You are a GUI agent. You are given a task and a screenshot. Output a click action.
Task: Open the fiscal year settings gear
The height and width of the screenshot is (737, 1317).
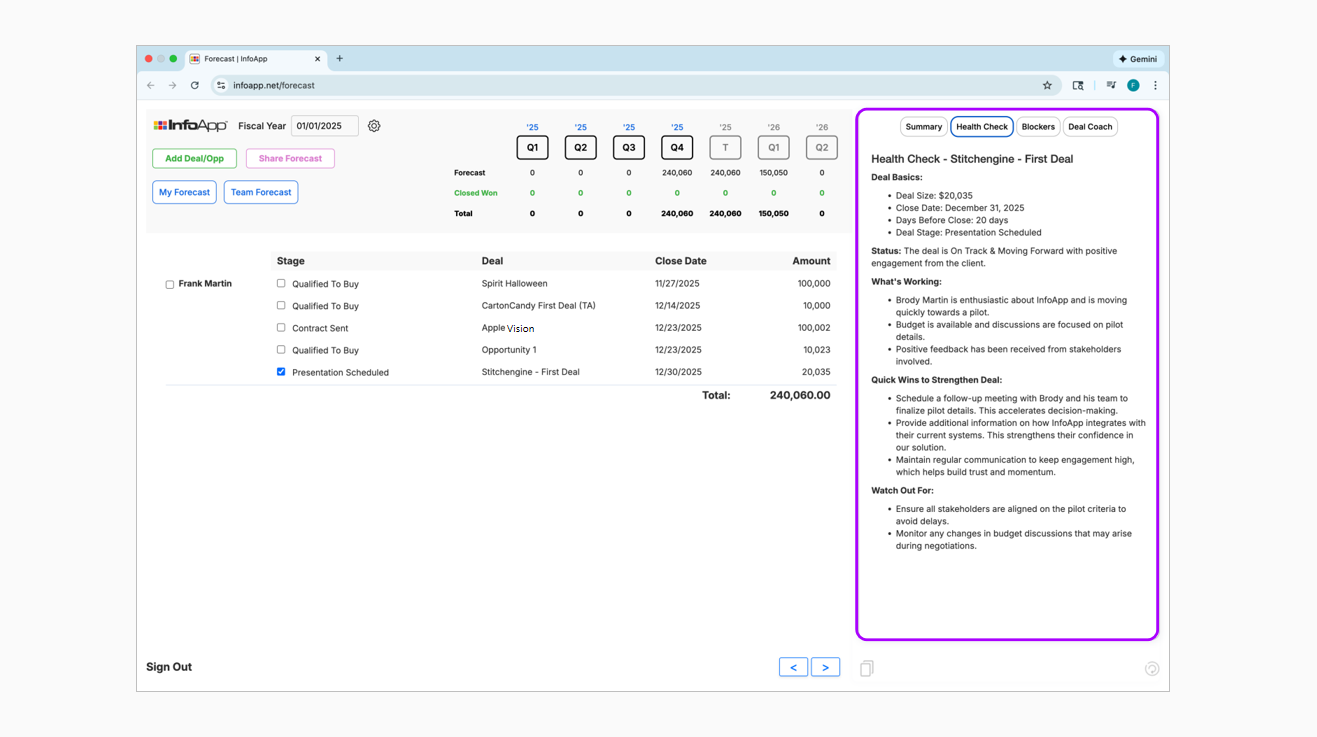[x=374, y=126]
